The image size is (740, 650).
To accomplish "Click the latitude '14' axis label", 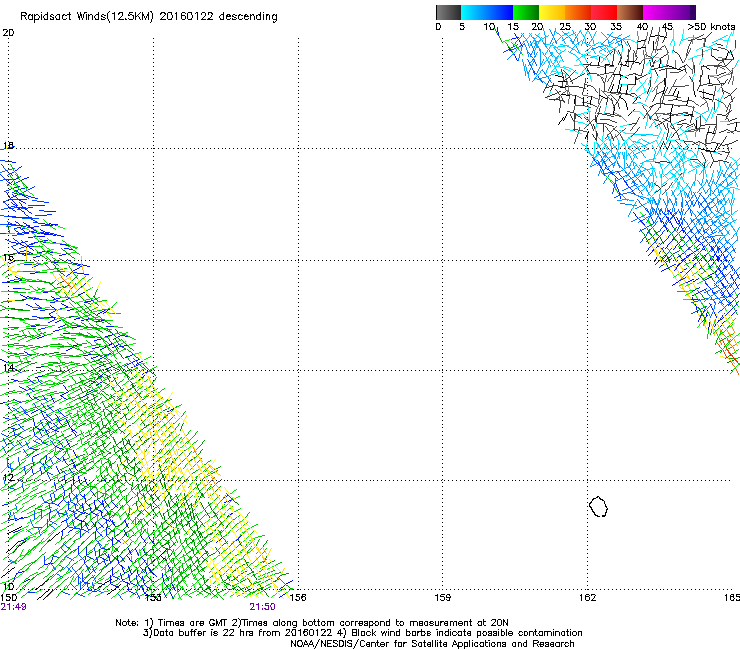I will tap(8, 368).
